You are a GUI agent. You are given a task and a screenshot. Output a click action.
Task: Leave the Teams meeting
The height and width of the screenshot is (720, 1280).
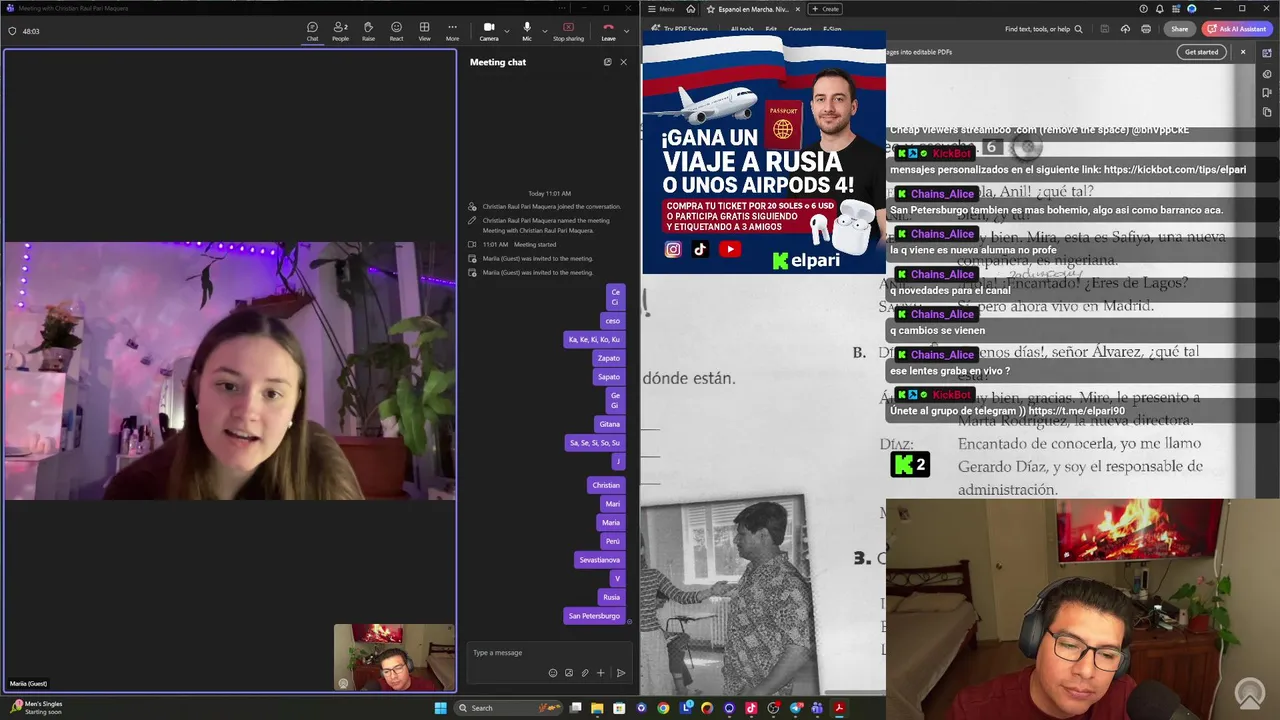coord(608,31)
